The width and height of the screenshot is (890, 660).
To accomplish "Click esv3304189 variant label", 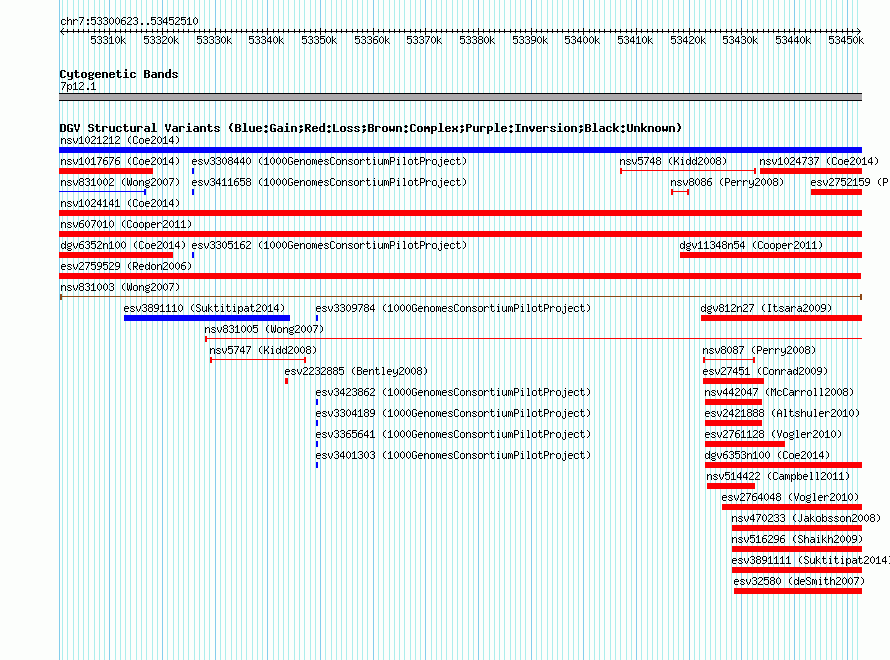I will click(453, 413).
